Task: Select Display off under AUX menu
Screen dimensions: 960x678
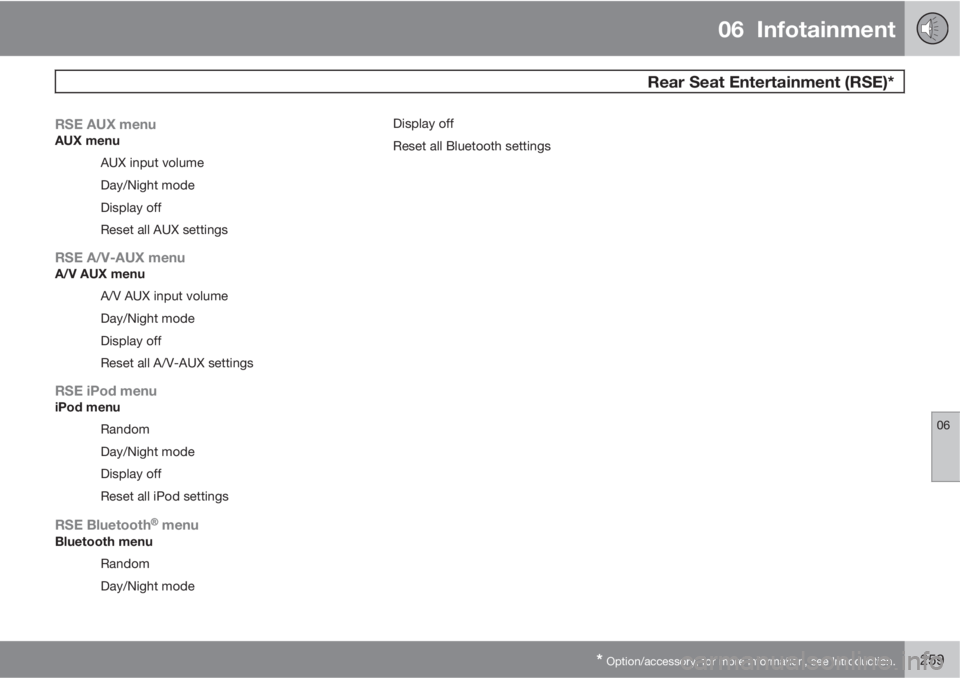Action: tap(131, 208)
